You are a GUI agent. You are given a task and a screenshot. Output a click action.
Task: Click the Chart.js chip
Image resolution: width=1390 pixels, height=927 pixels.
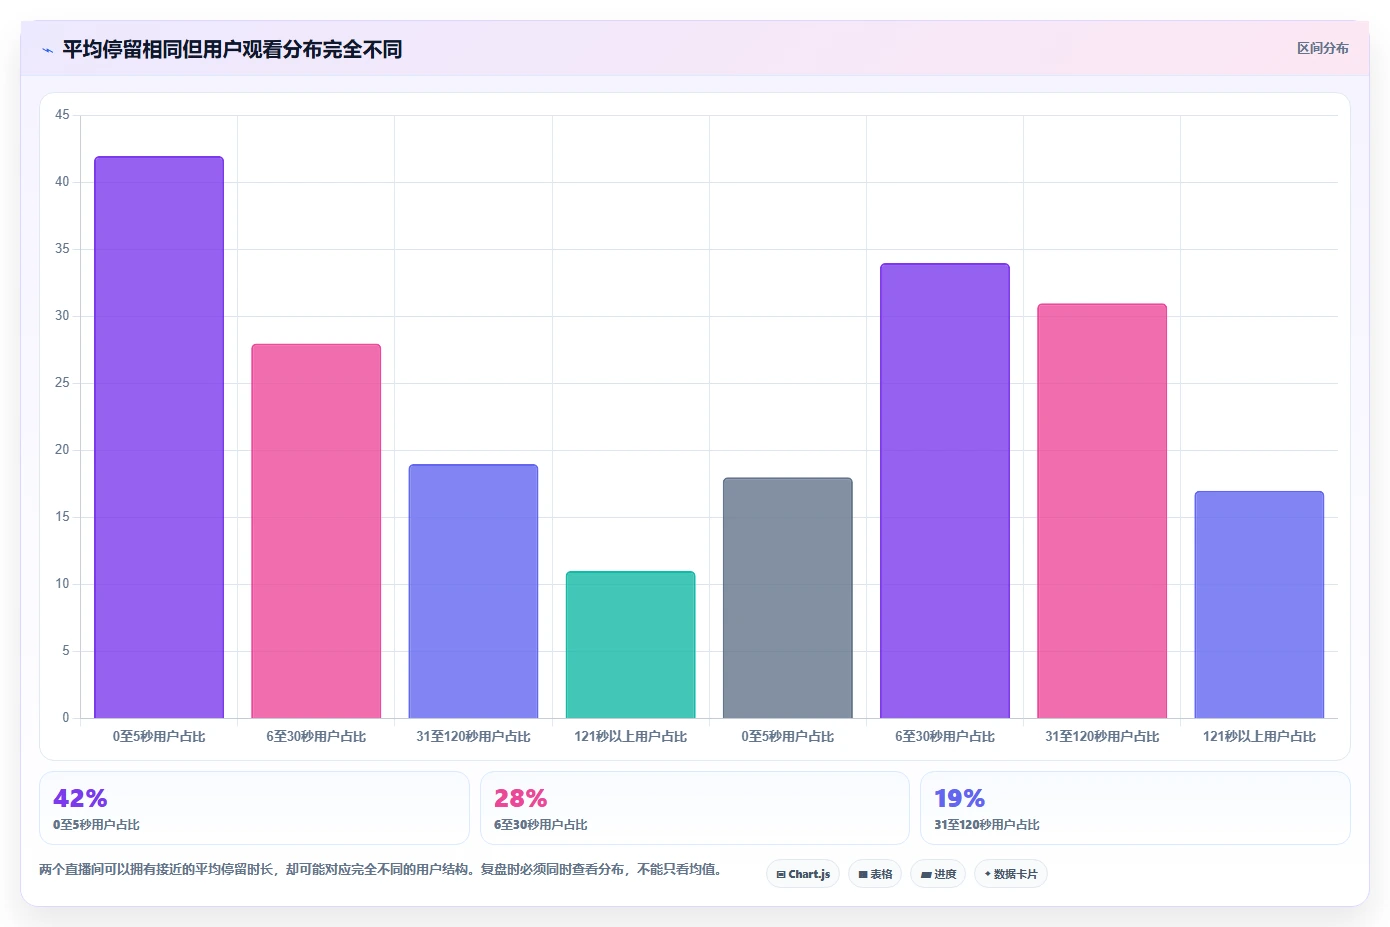[803, 874]
